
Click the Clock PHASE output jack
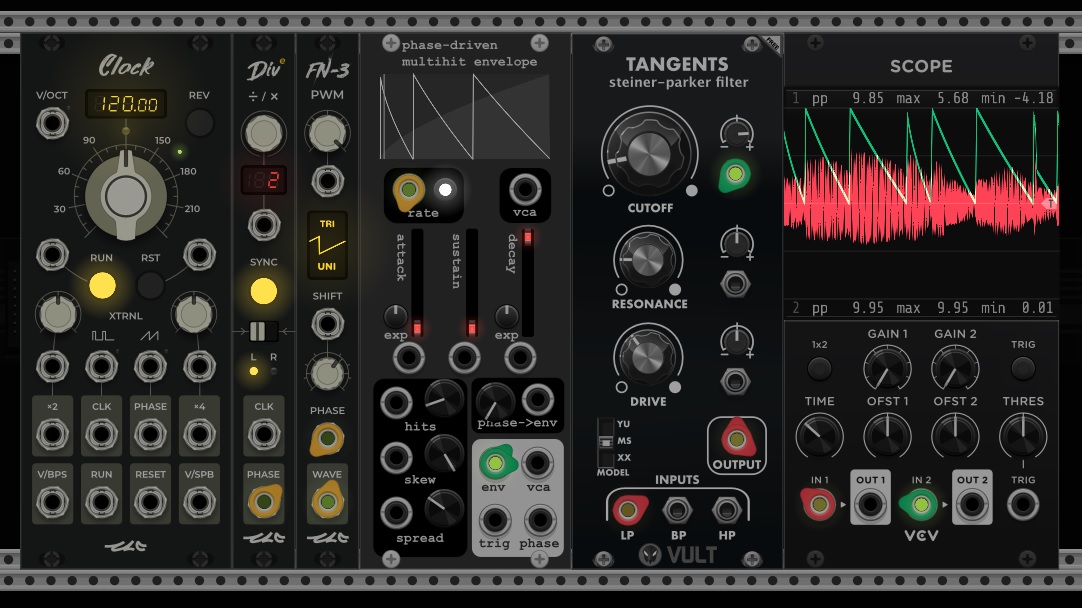(x=150, y=434)
